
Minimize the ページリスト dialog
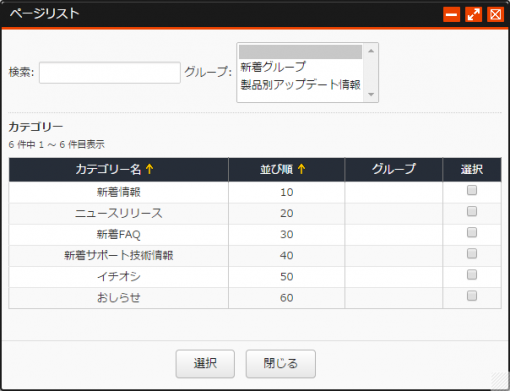pyautogui.click(x=451, y=14)
